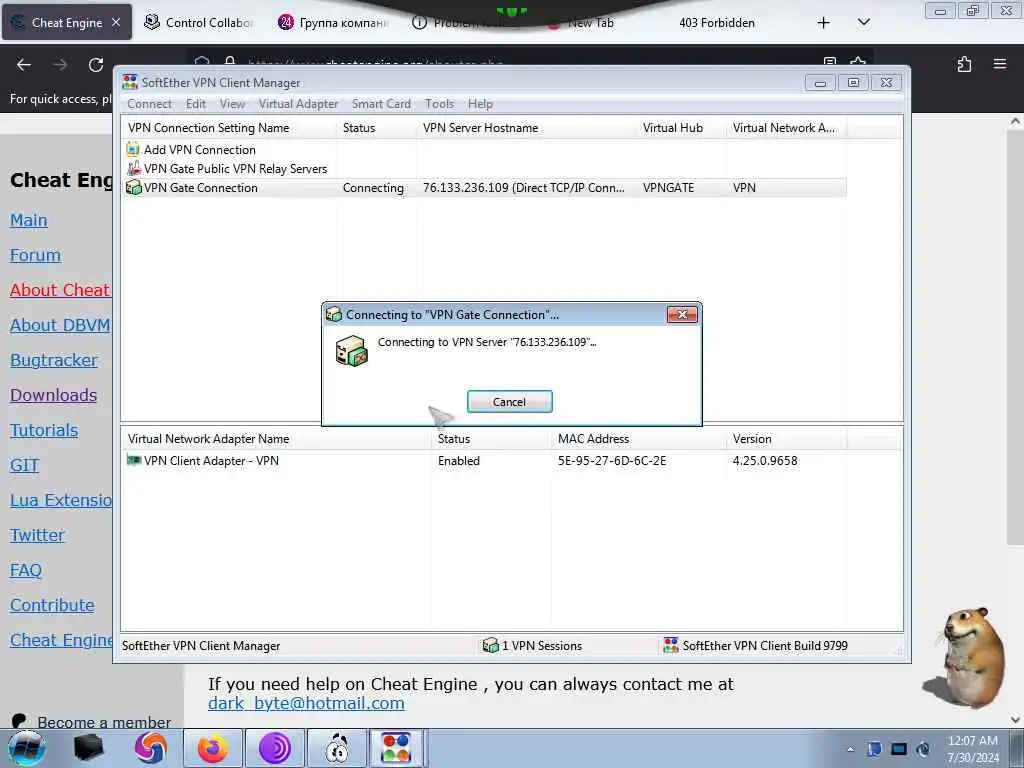Switch to the Группа компаний browser tab
Viewport: 1024px width, 768px height.
[x=333, y=22]
